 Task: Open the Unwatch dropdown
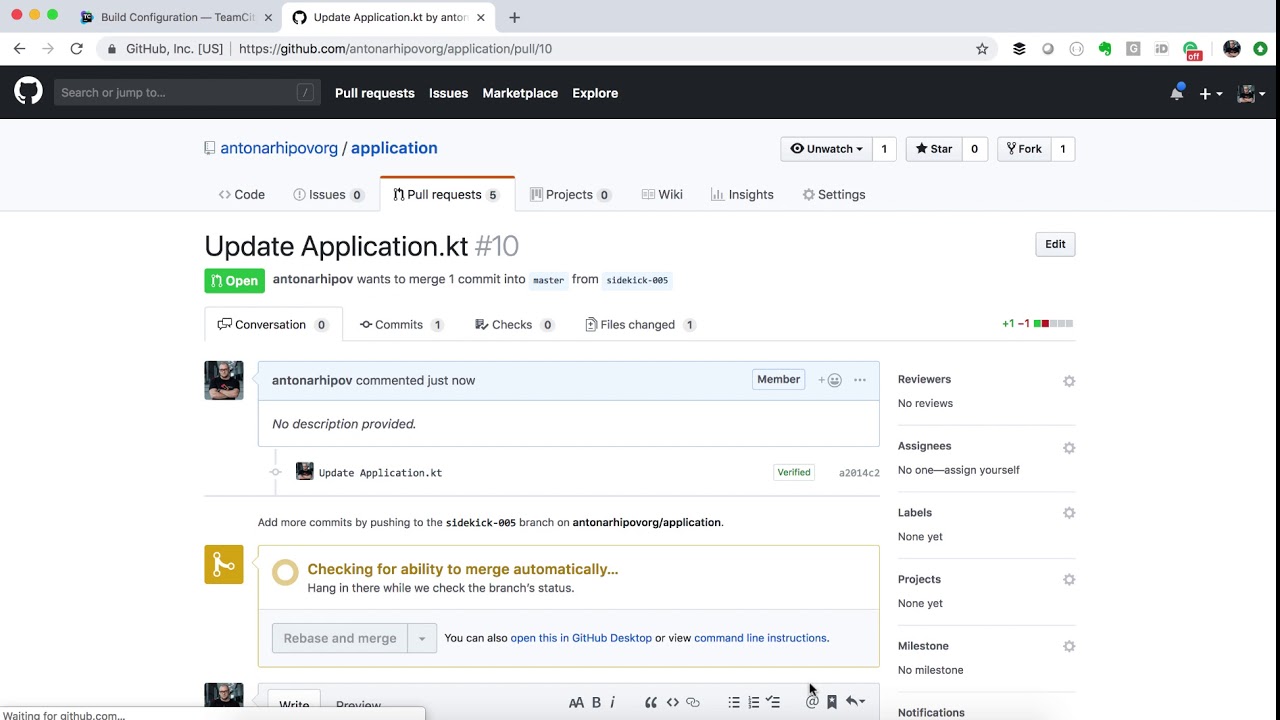point(826,149)
